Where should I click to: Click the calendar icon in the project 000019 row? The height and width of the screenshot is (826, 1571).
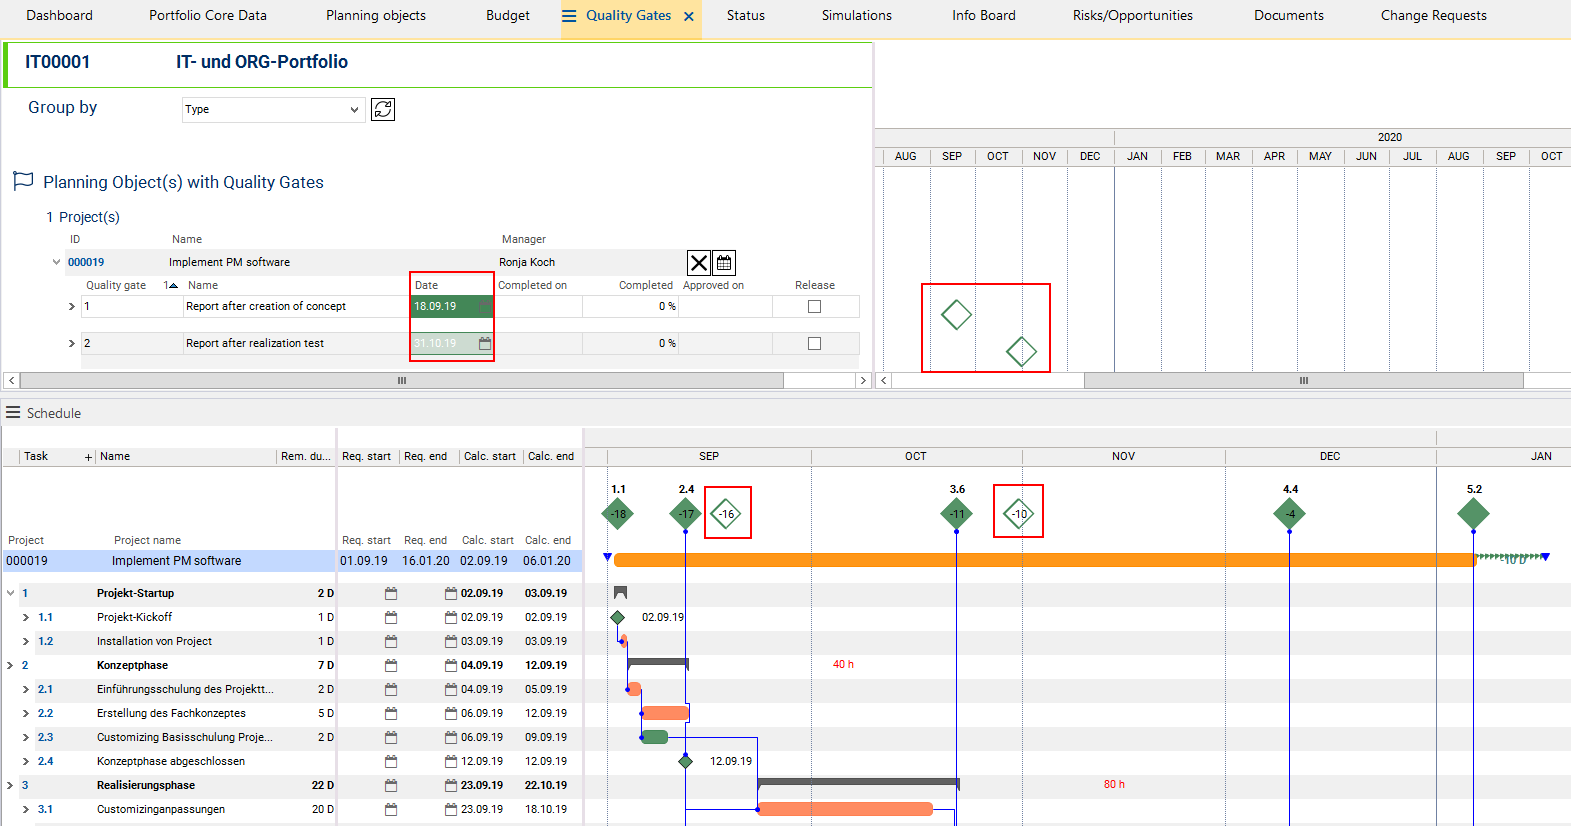tap(724, 263)
